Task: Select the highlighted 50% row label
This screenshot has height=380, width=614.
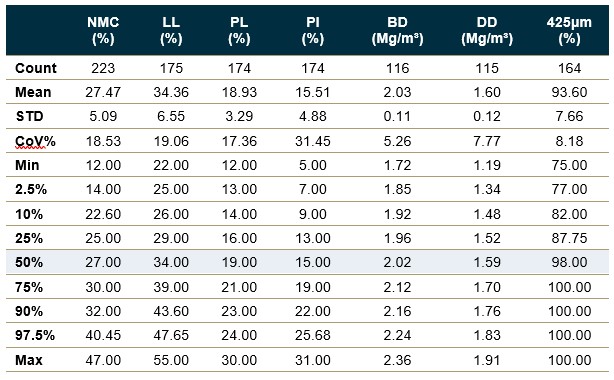Action: [29, 262]
